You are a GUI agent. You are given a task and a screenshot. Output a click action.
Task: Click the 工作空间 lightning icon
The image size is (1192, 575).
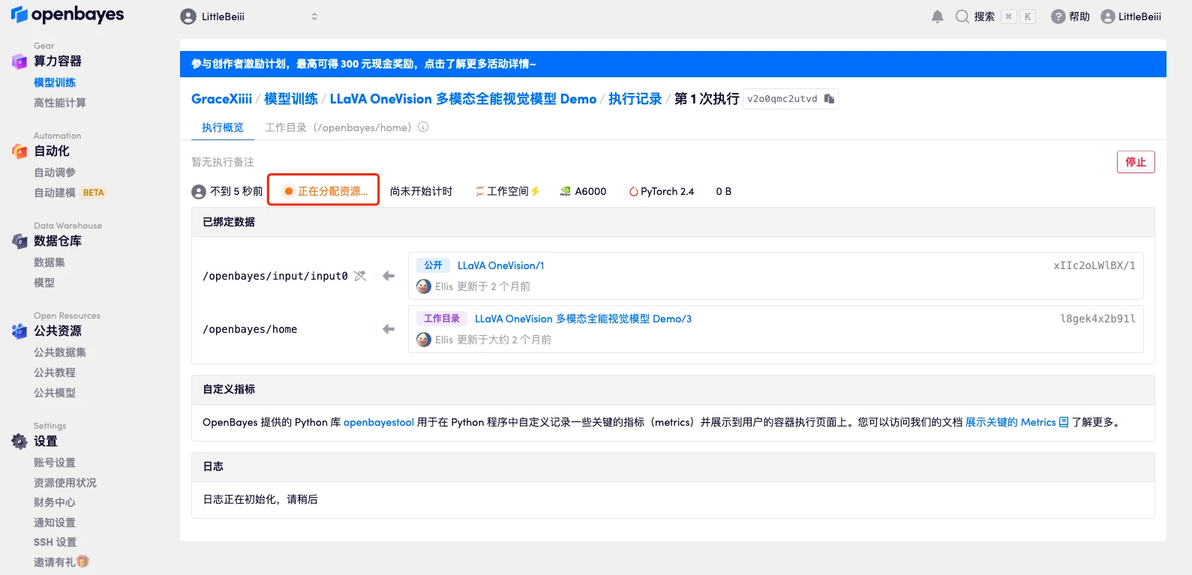click(x=534, y=192)
